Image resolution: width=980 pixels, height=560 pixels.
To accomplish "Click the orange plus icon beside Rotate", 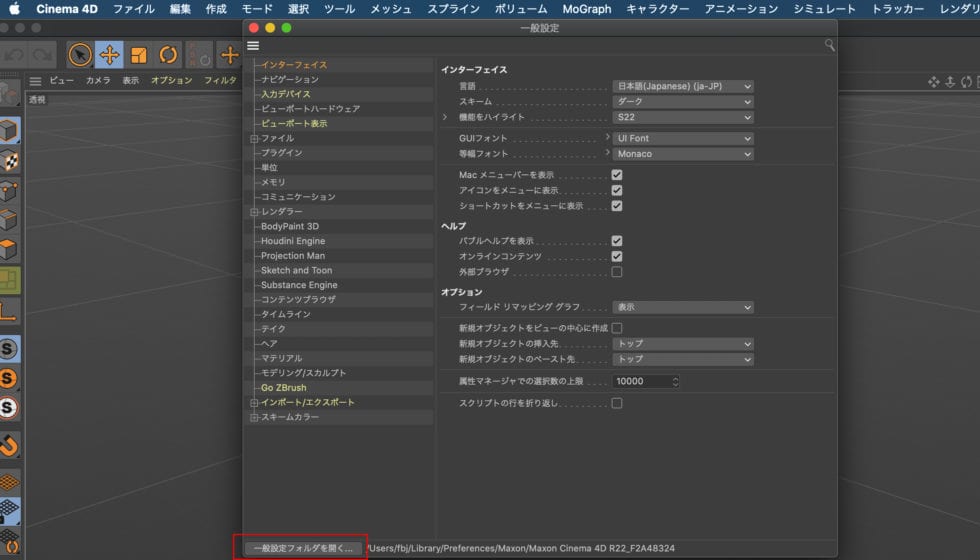I will pos(230,55).
